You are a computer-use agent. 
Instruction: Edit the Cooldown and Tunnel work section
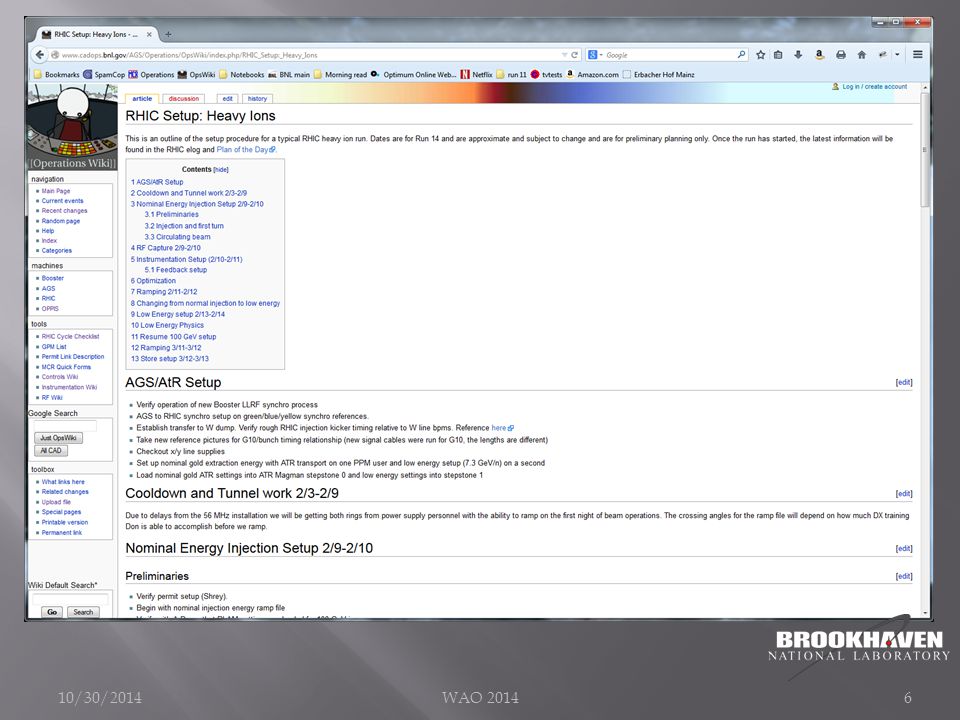[904, 493]
